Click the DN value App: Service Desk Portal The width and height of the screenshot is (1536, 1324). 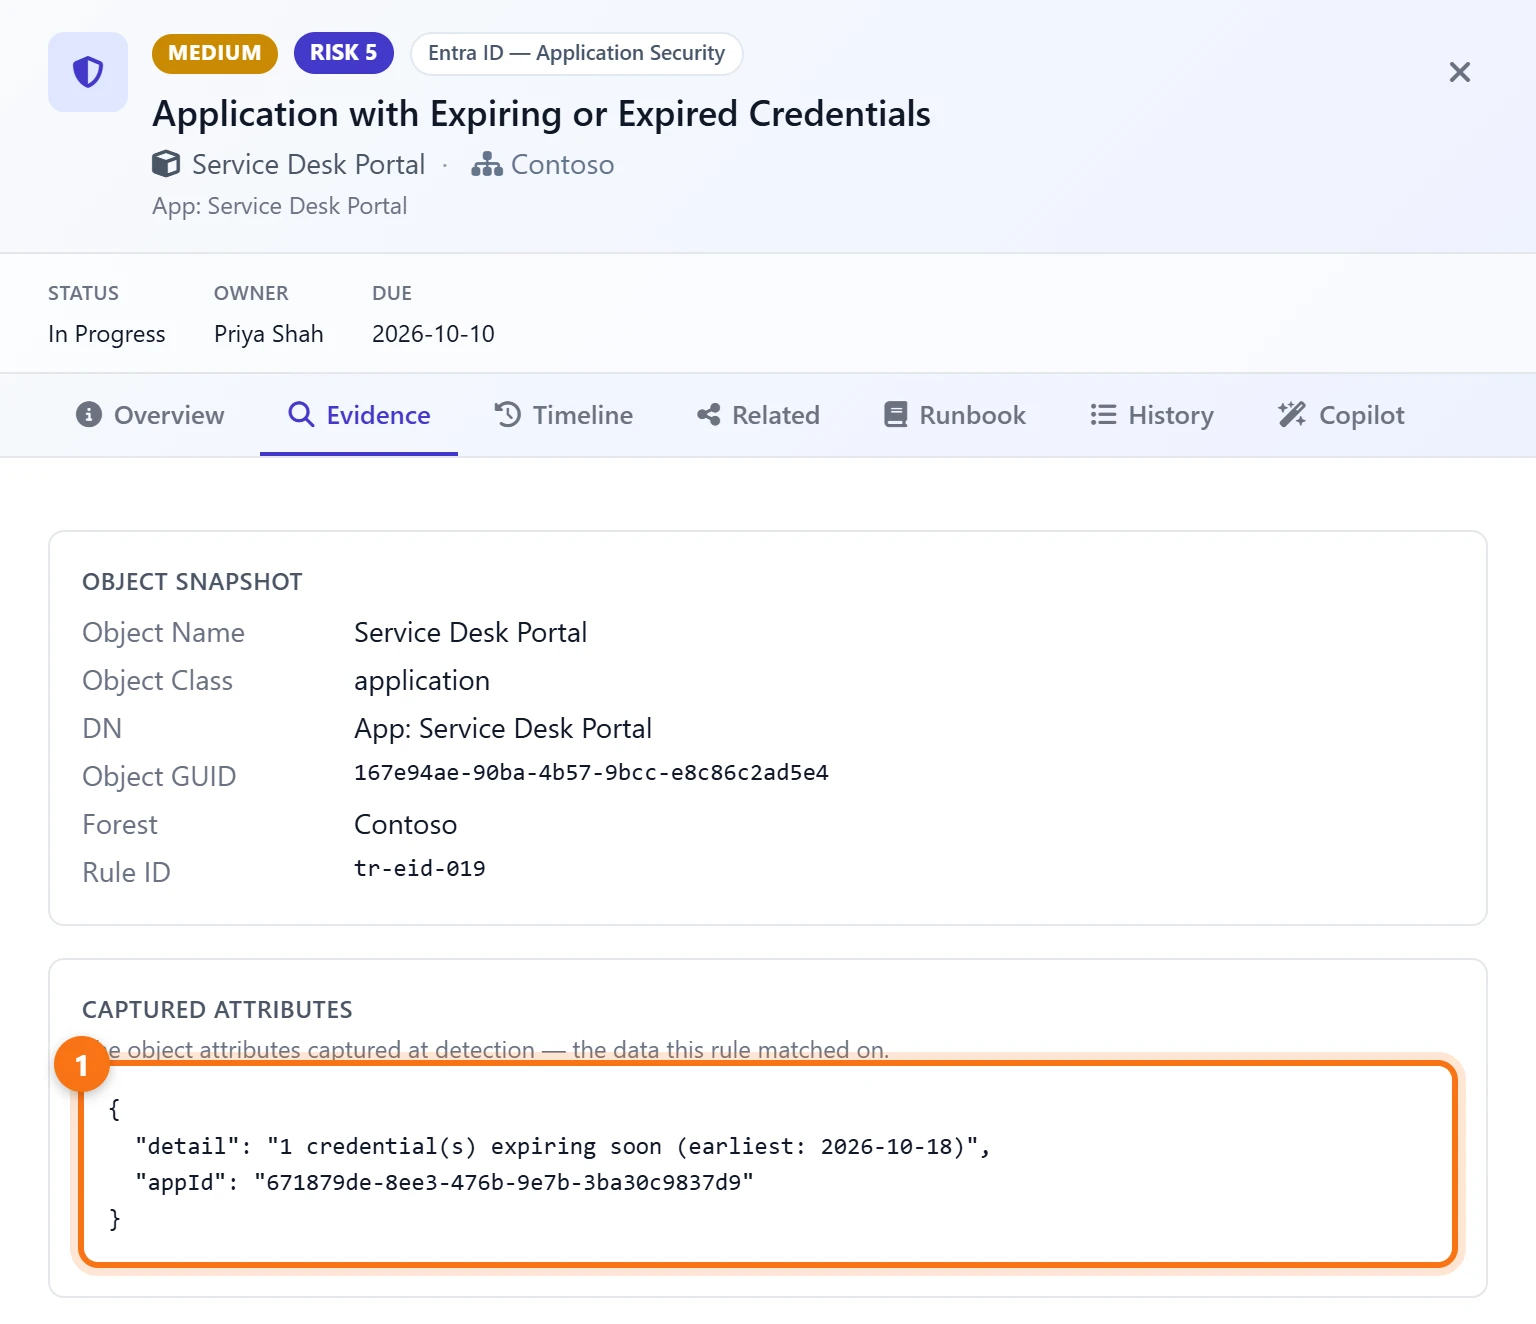coord(503,729)
